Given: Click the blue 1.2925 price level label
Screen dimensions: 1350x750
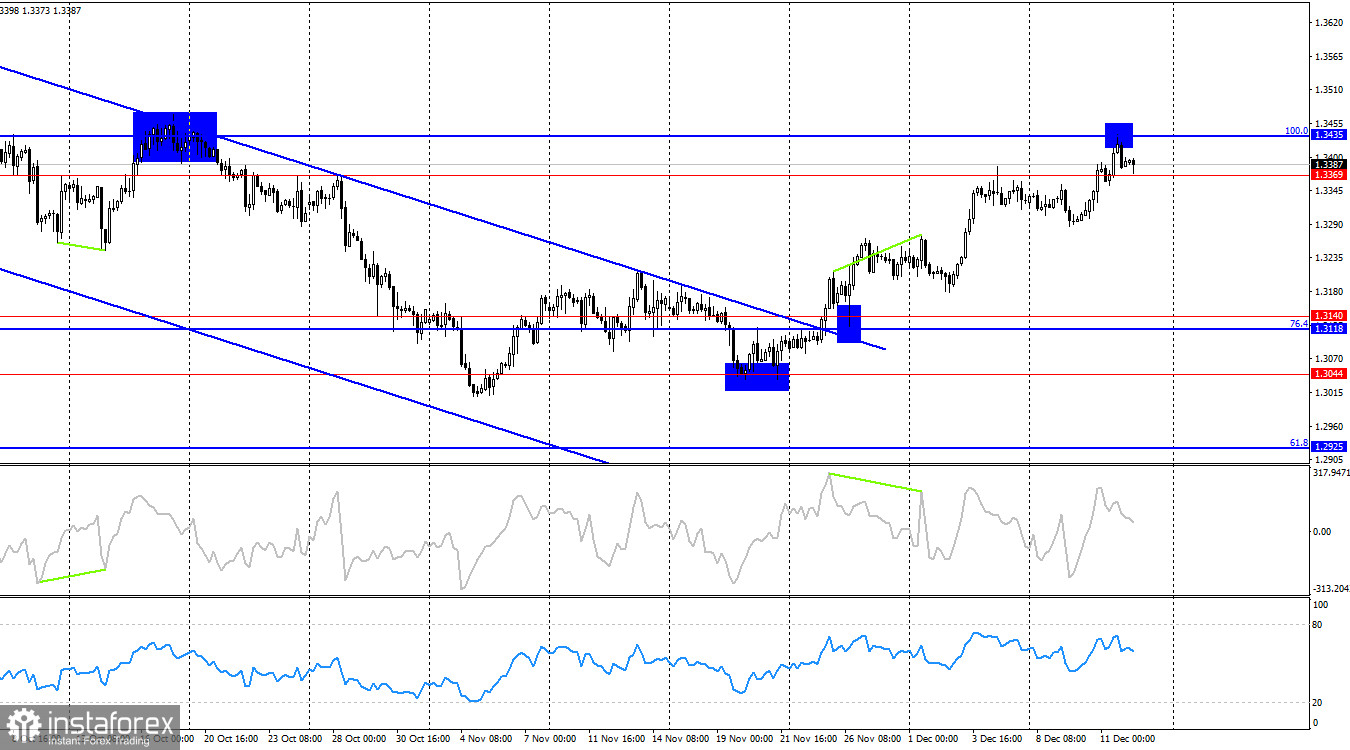Looking at the screenshot, I should [x=1328, y=447].
